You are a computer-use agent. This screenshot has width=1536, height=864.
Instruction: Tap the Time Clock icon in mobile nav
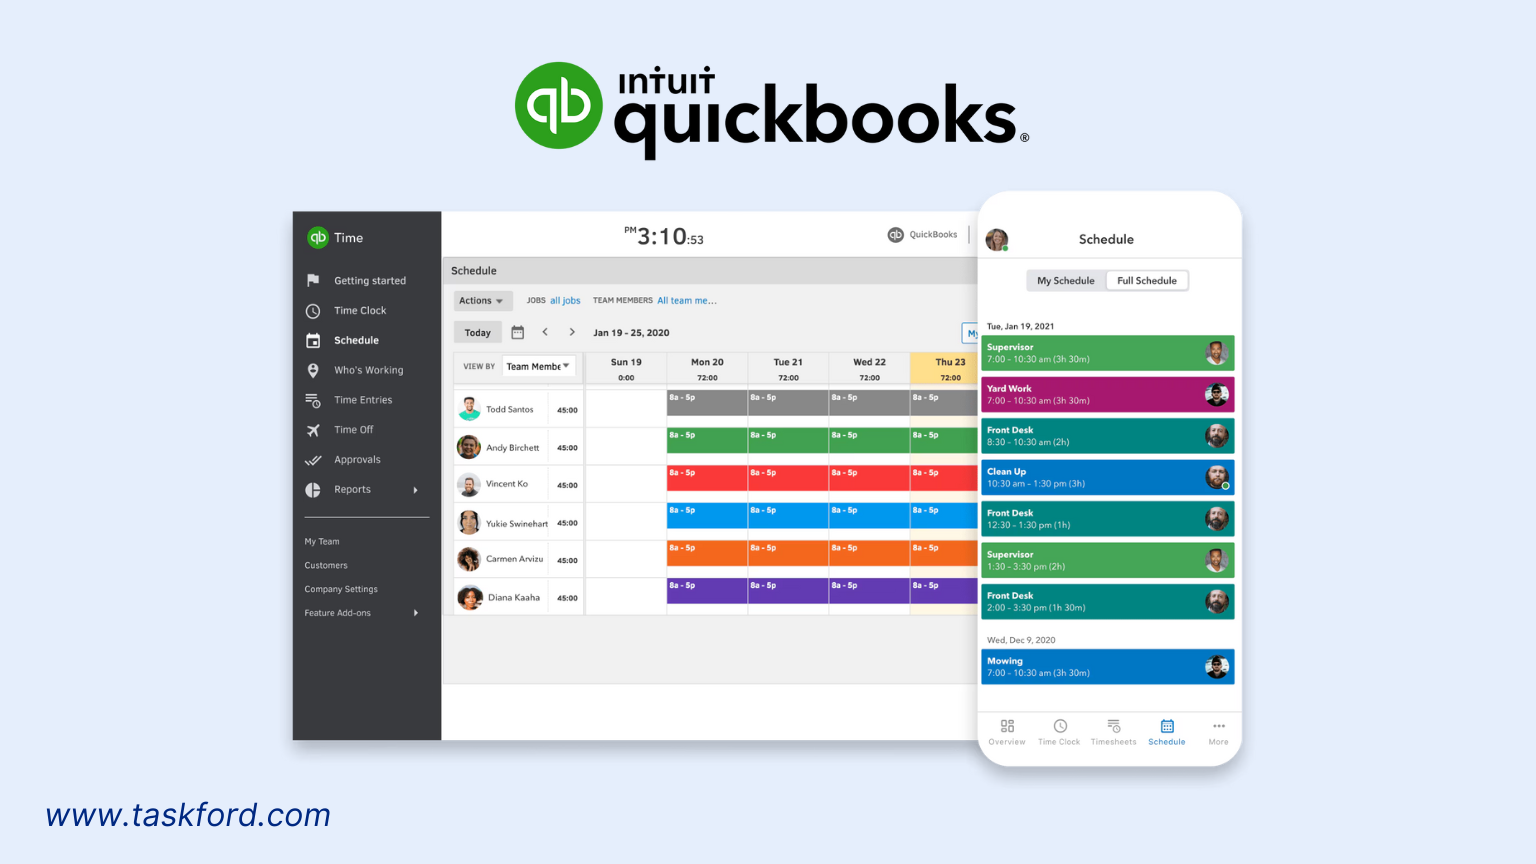point(1060,726)
